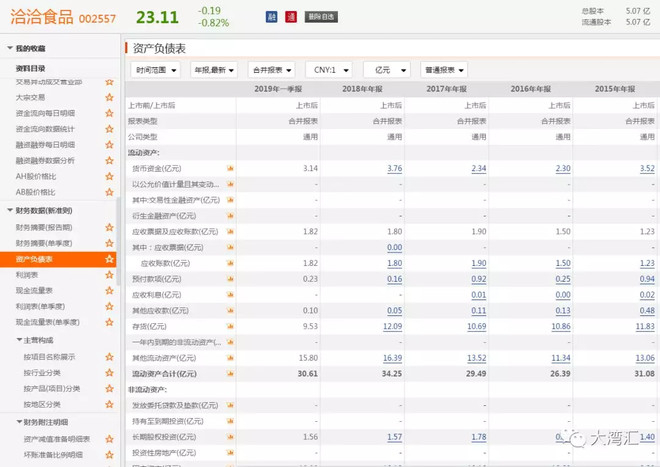Viewport: 660px width, 467px height.
Task: Open the chart icon for 流动资产合计(亿元)
Action: pyautogui.click(x=230, y=374)
